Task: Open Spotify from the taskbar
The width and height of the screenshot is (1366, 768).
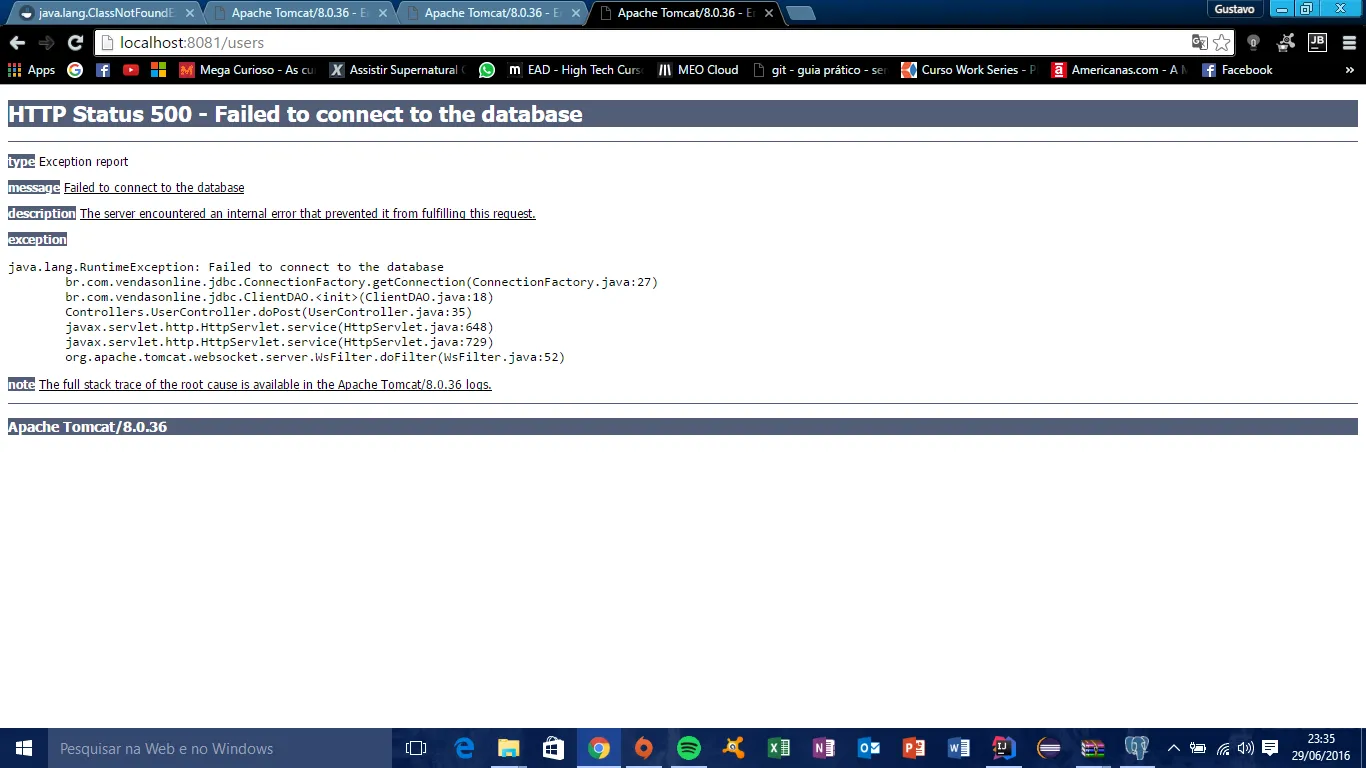Action: pos(689,748)
